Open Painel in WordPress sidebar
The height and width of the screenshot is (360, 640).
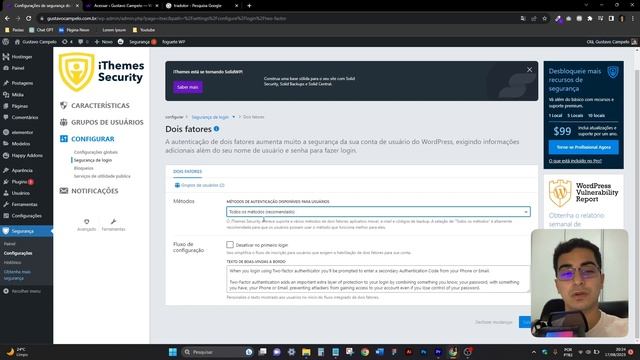(x=18, y=68)
